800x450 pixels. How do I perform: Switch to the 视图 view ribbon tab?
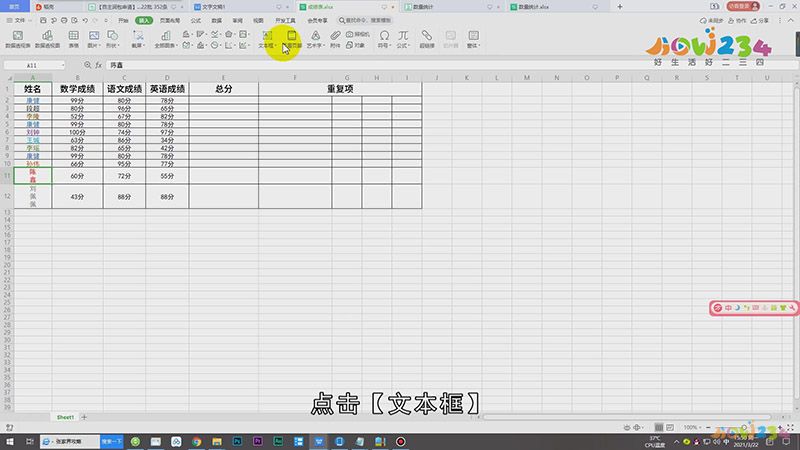click(259, 20)
